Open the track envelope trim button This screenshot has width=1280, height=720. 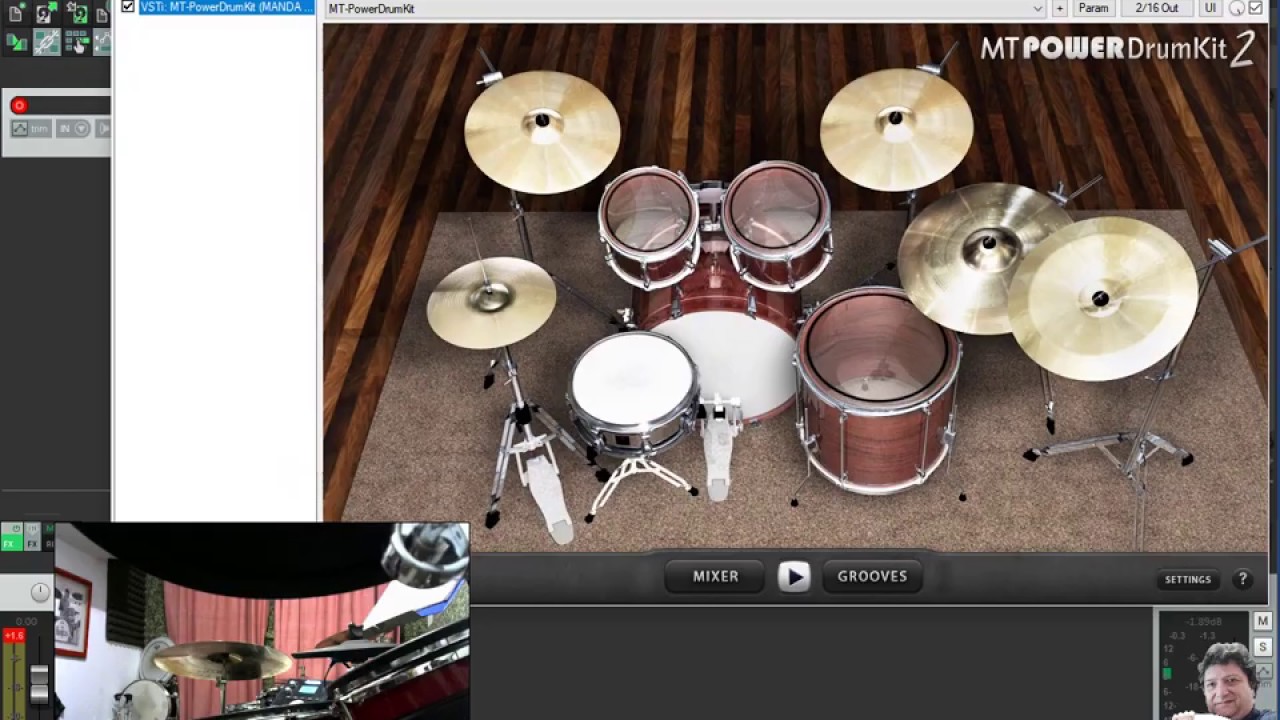(x=31, y=129)
